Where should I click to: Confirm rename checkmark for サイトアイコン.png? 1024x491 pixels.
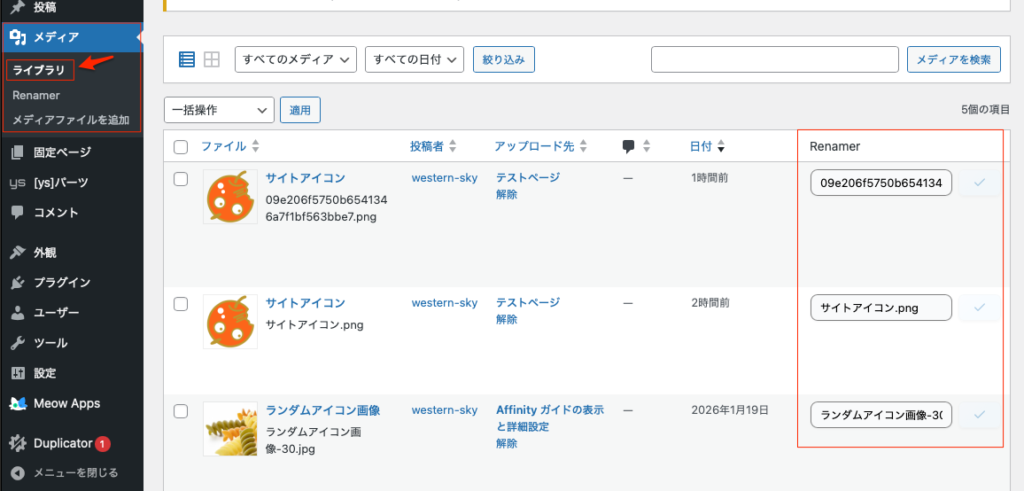pyautogui.click(x=979, y=308)
